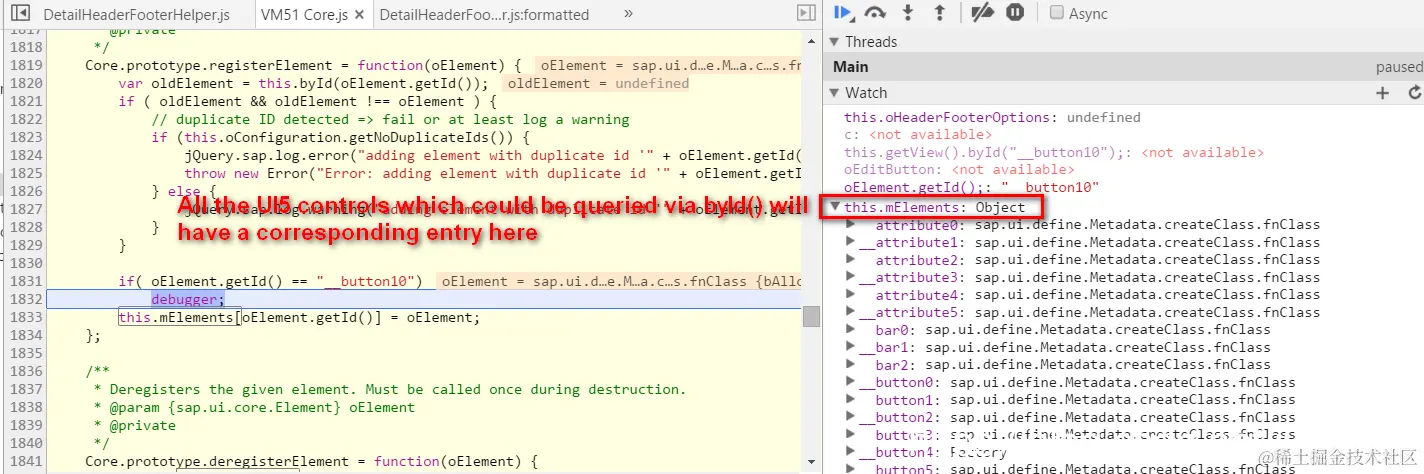Click the Step out arrow icon
The height and width of the screenshot is (474, 1424).
(939, 13)
